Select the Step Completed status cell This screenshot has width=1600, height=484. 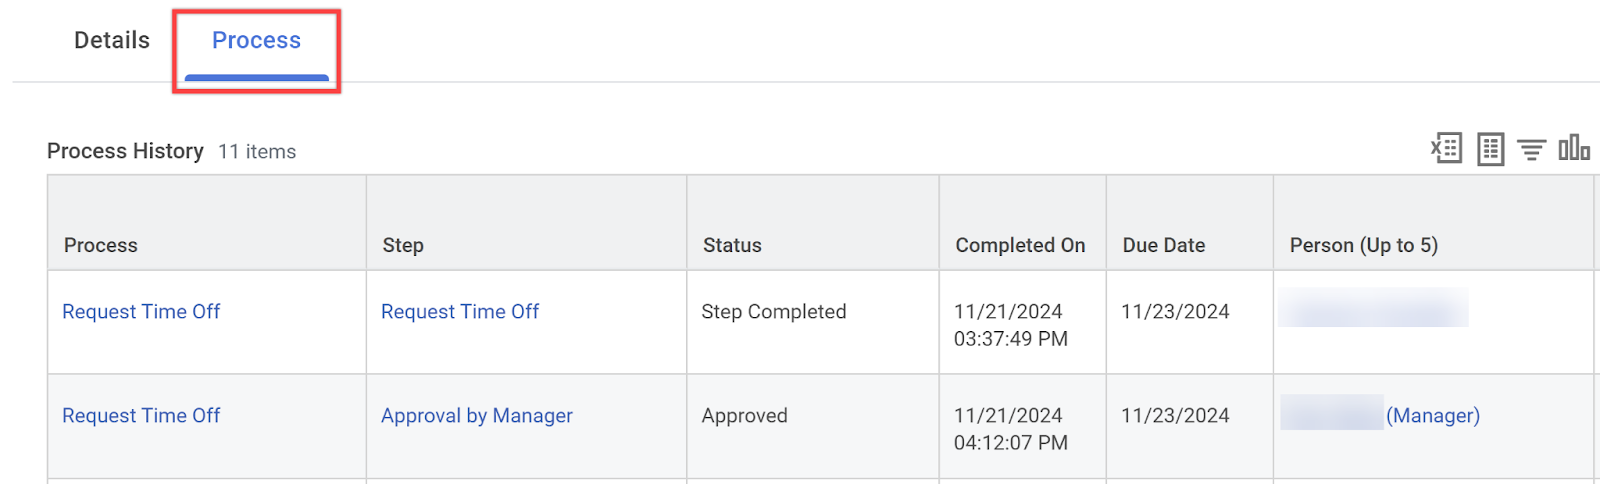774,312
